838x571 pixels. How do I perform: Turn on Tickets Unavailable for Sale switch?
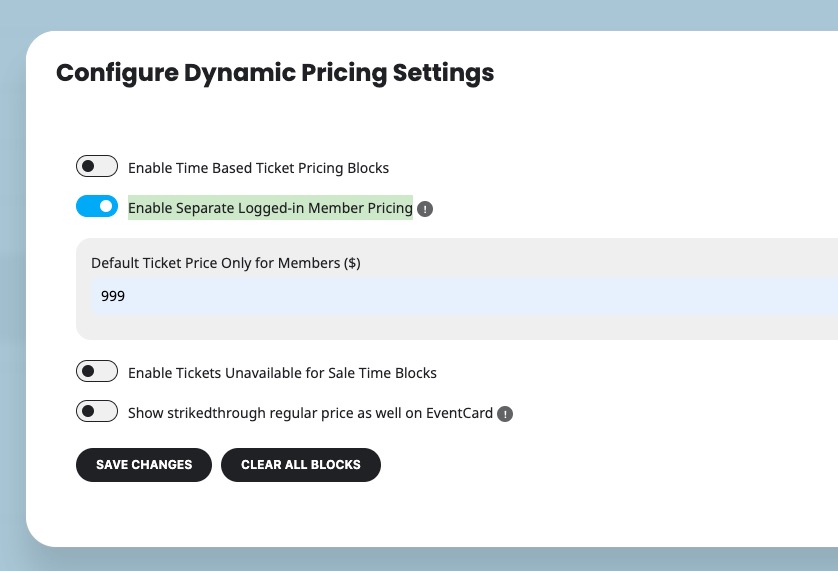point(97,371)
